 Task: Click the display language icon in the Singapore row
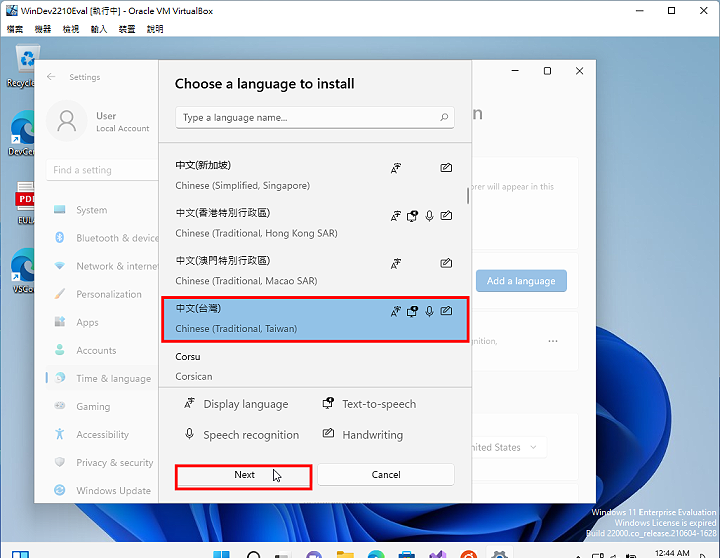396,168
